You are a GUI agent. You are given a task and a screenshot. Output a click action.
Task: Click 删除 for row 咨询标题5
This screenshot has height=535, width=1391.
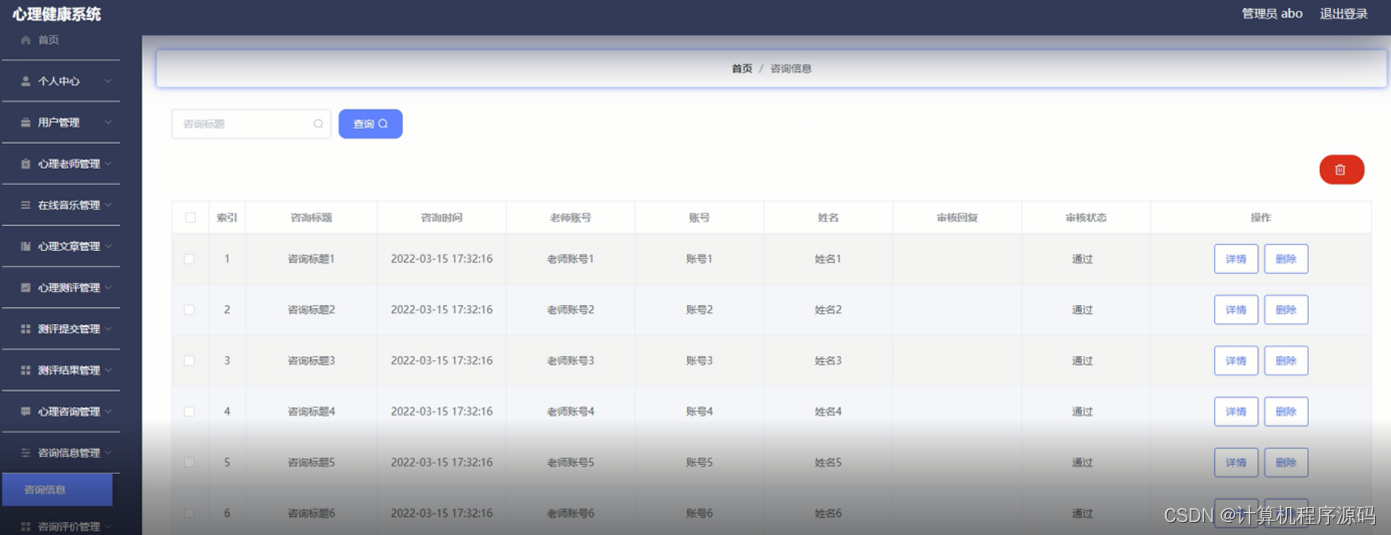click(1286, 462)
